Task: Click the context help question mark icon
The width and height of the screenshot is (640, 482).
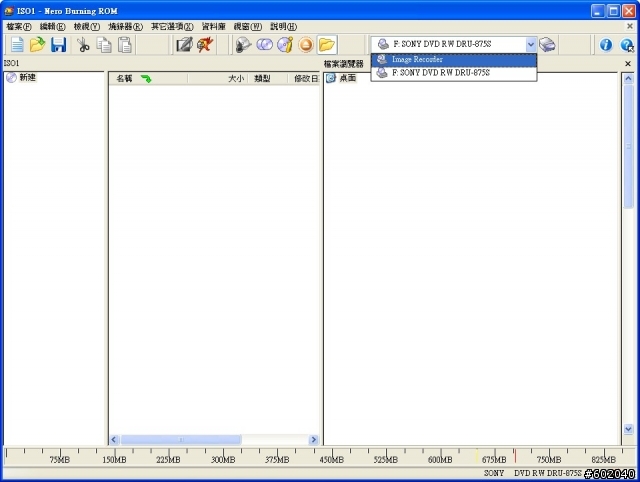Action: pos(627,45)
